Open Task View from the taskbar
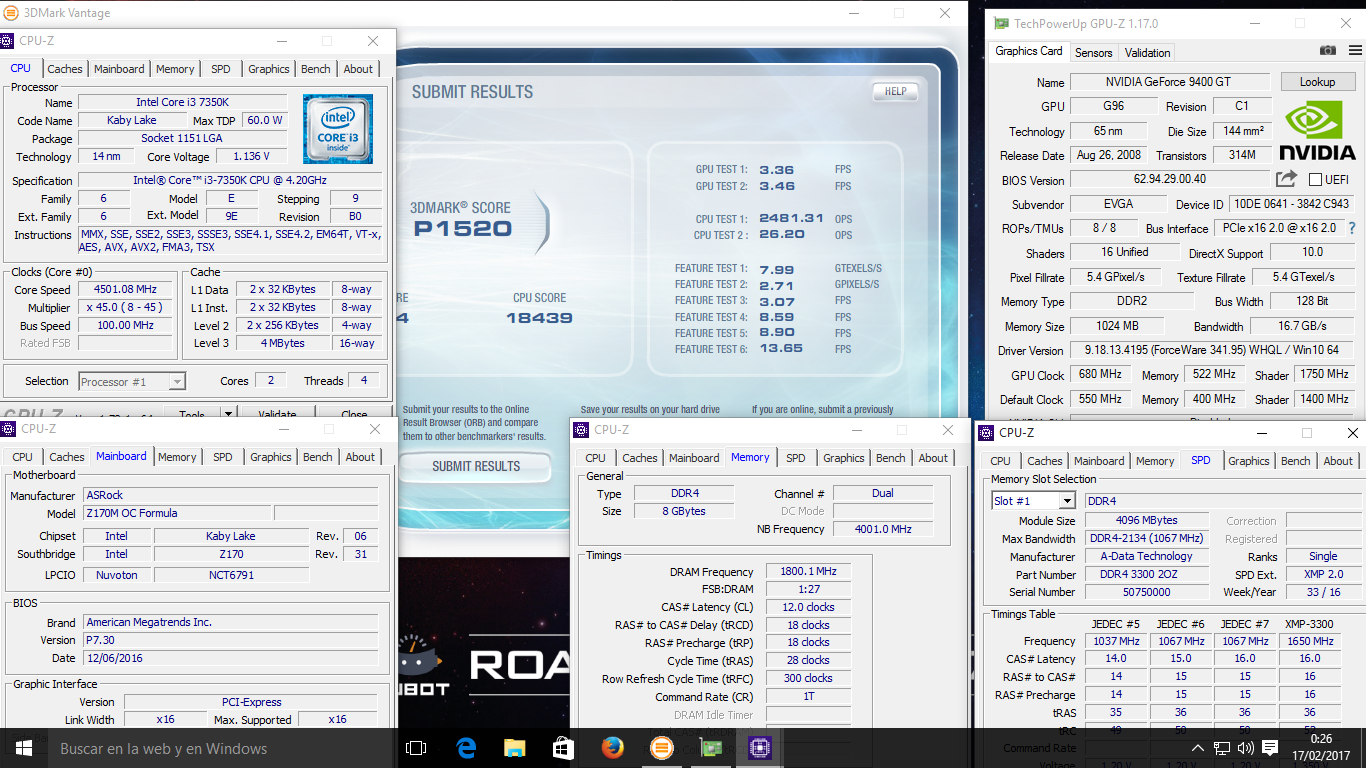The height and width of the screenshot is (768, 1366). (416, 748)
